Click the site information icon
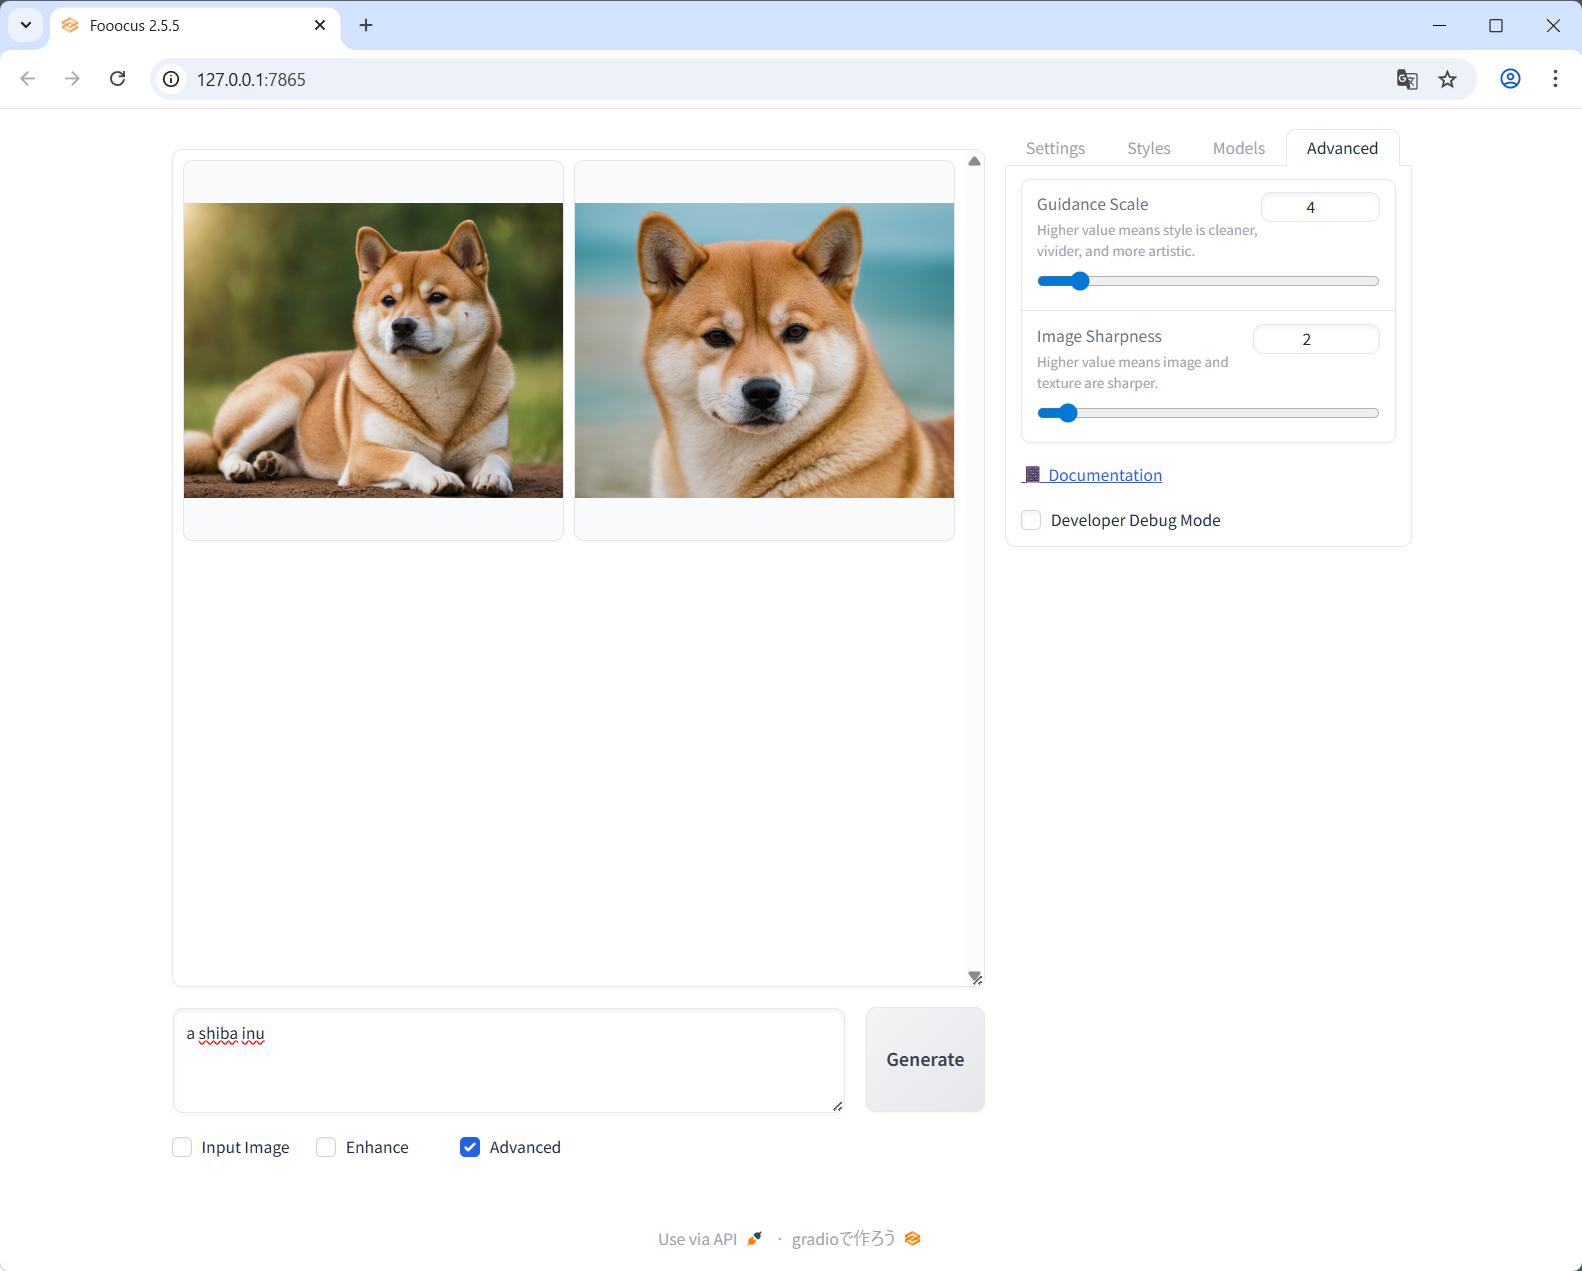The height and width of the screenshot is (1271, 1582). point(172,79)
